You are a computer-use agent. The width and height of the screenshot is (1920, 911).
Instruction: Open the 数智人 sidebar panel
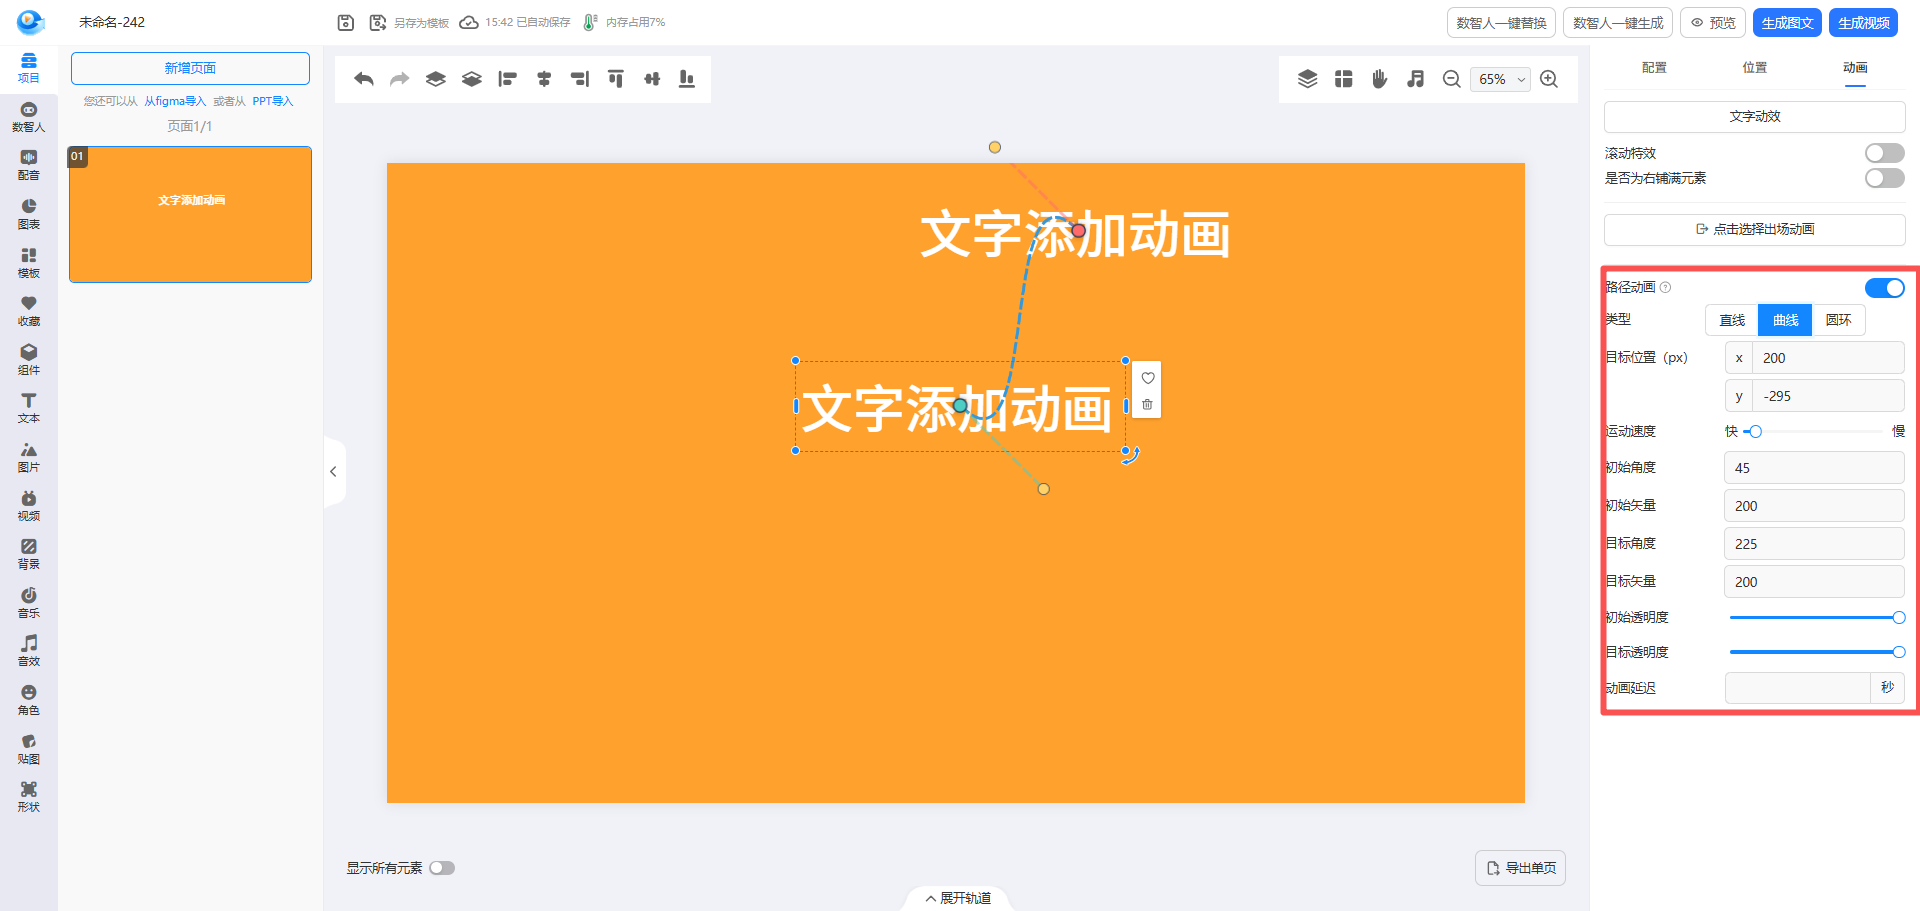[x=29, y=117]
